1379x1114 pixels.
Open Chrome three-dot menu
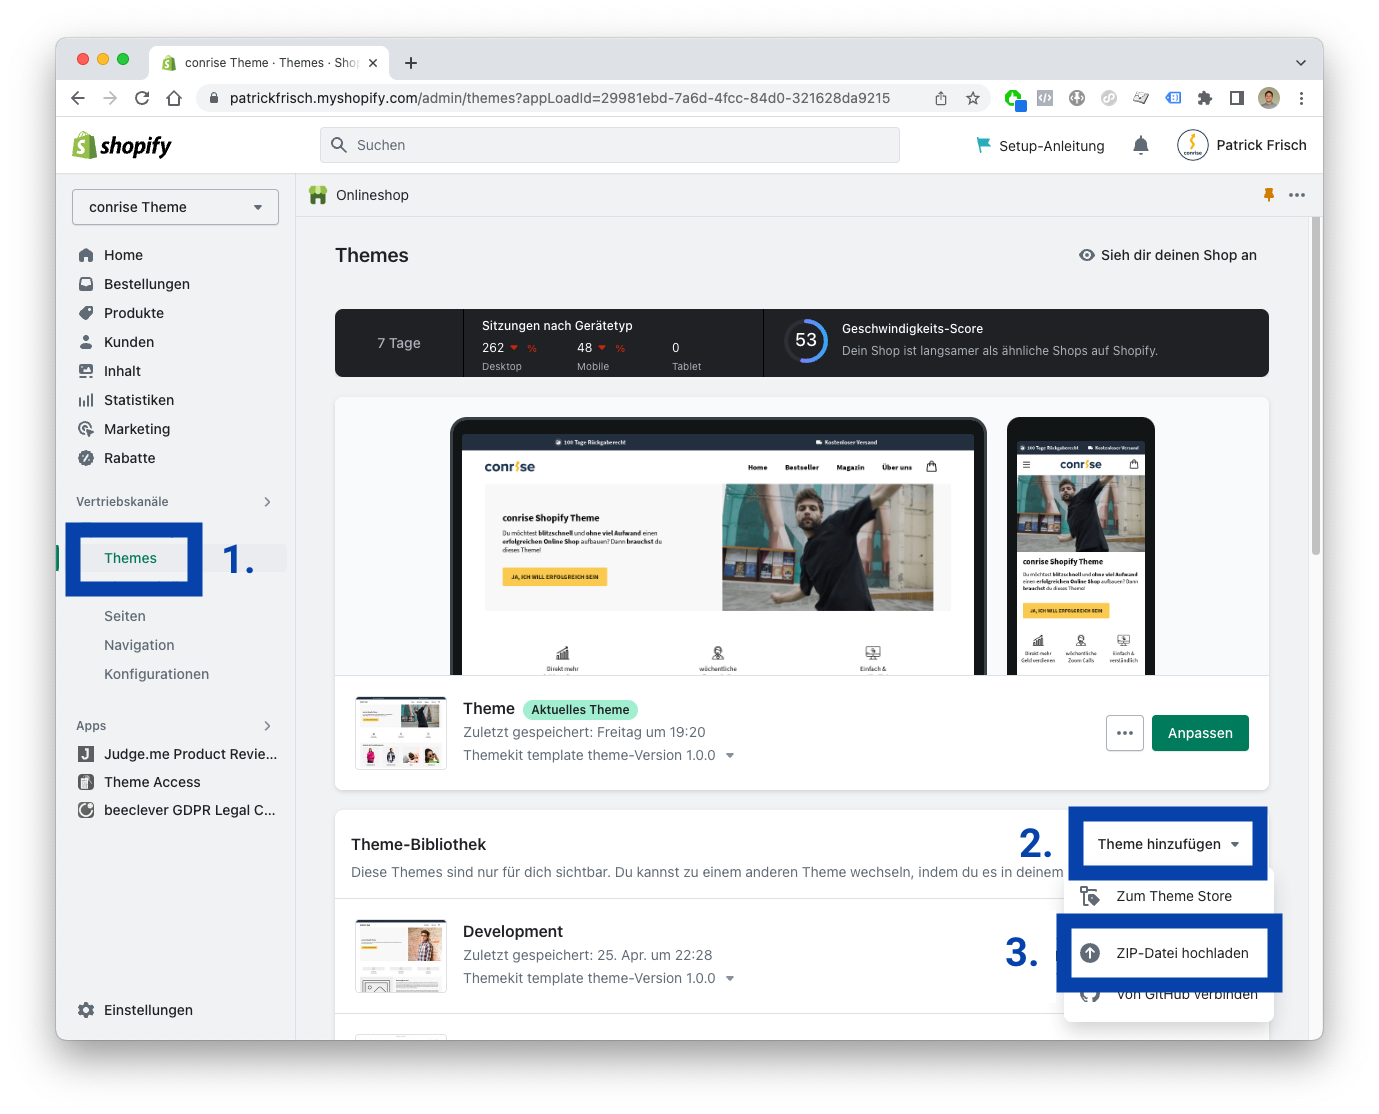tap(1301, 98)
